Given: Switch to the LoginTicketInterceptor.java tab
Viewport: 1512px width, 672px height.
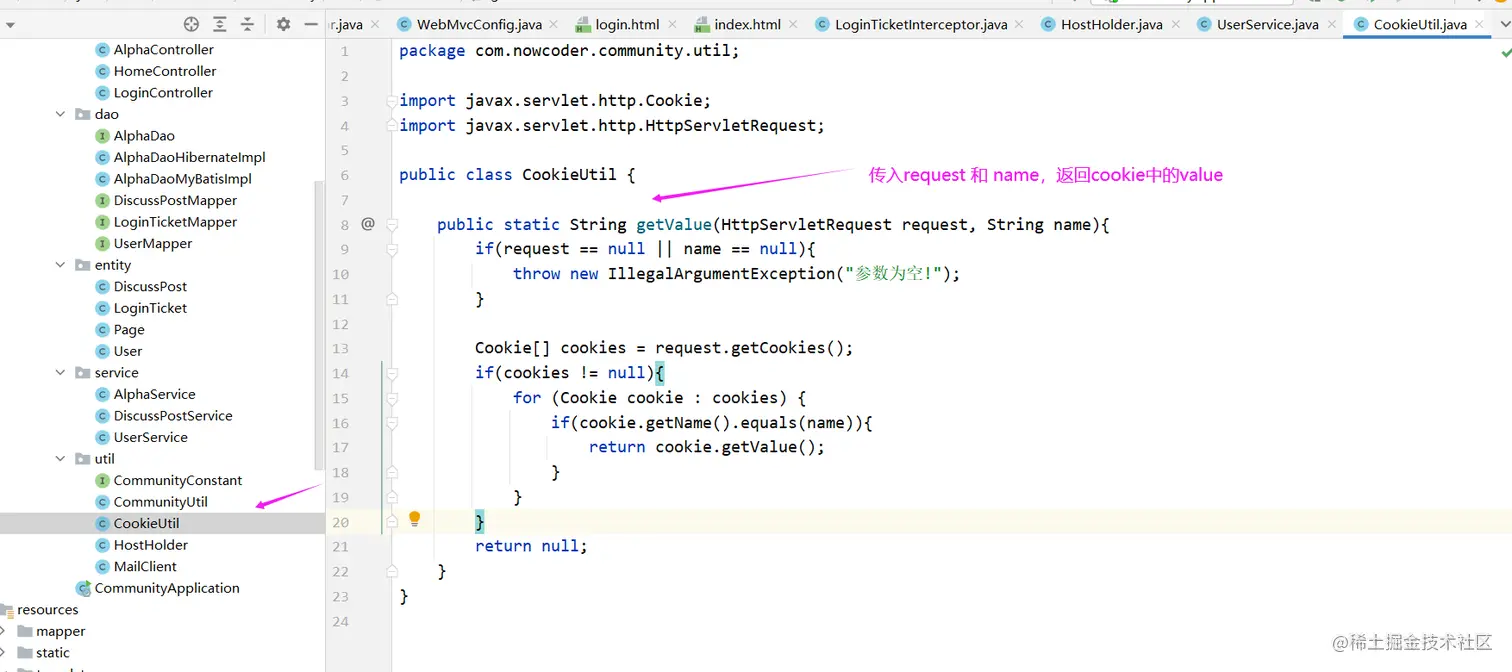Looking at the screenshot, I should tap(921, 24).
